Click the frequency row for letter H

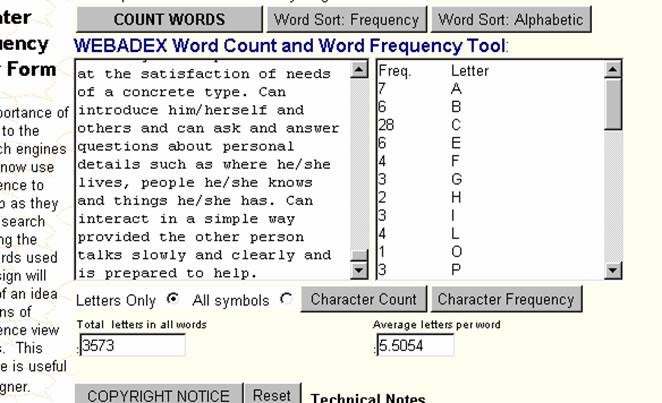pyautogui.click(x=491, y=197)
